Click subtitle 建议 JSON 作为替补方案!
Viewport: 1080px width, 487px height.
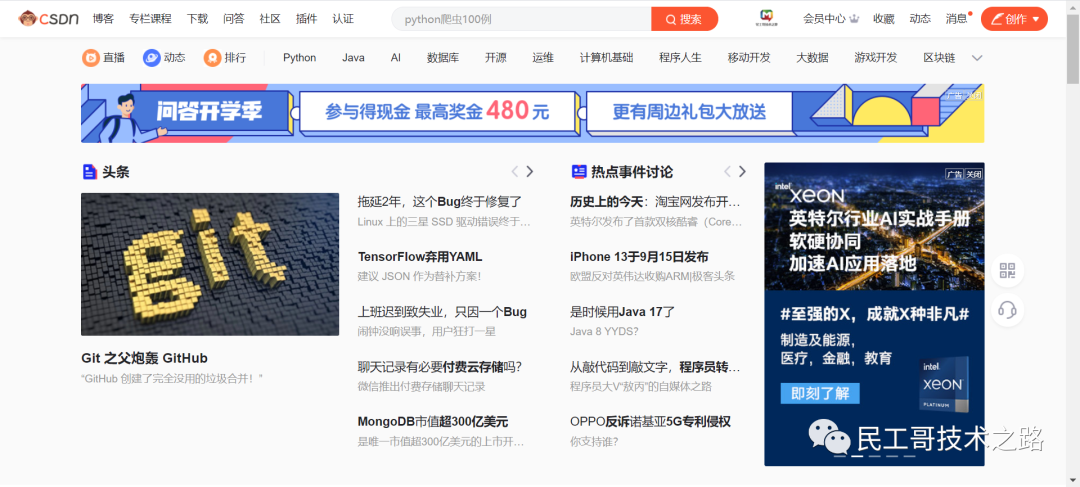[x=419, y=276]
